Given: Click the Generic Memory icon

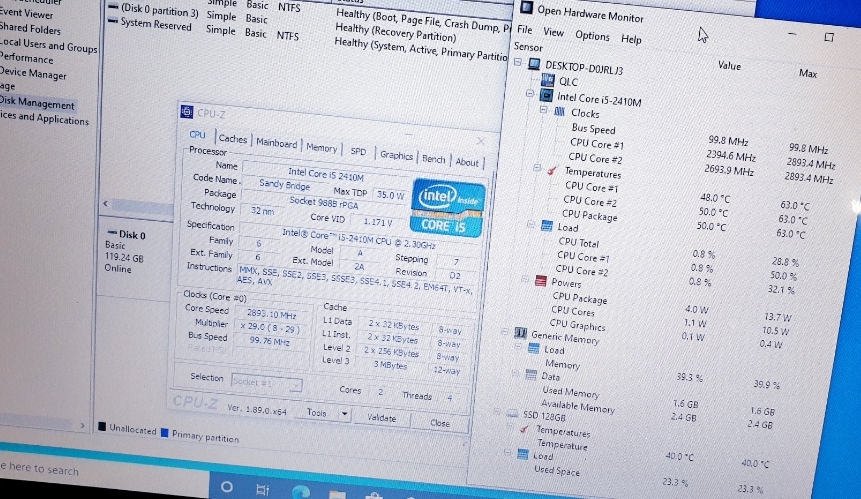Looking at the screenshot, I should pos(520,333).
